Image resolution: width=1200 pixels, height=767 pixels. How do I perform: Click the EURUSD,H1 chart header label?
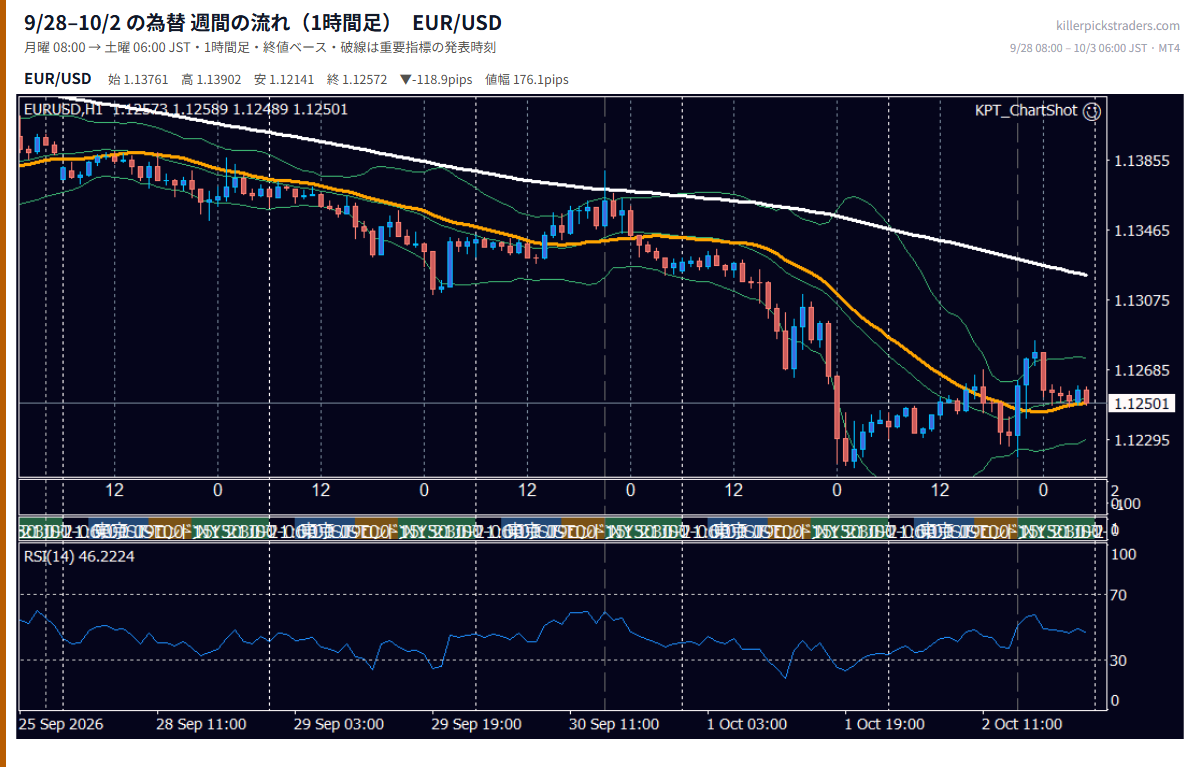click(x=63, y=110)
